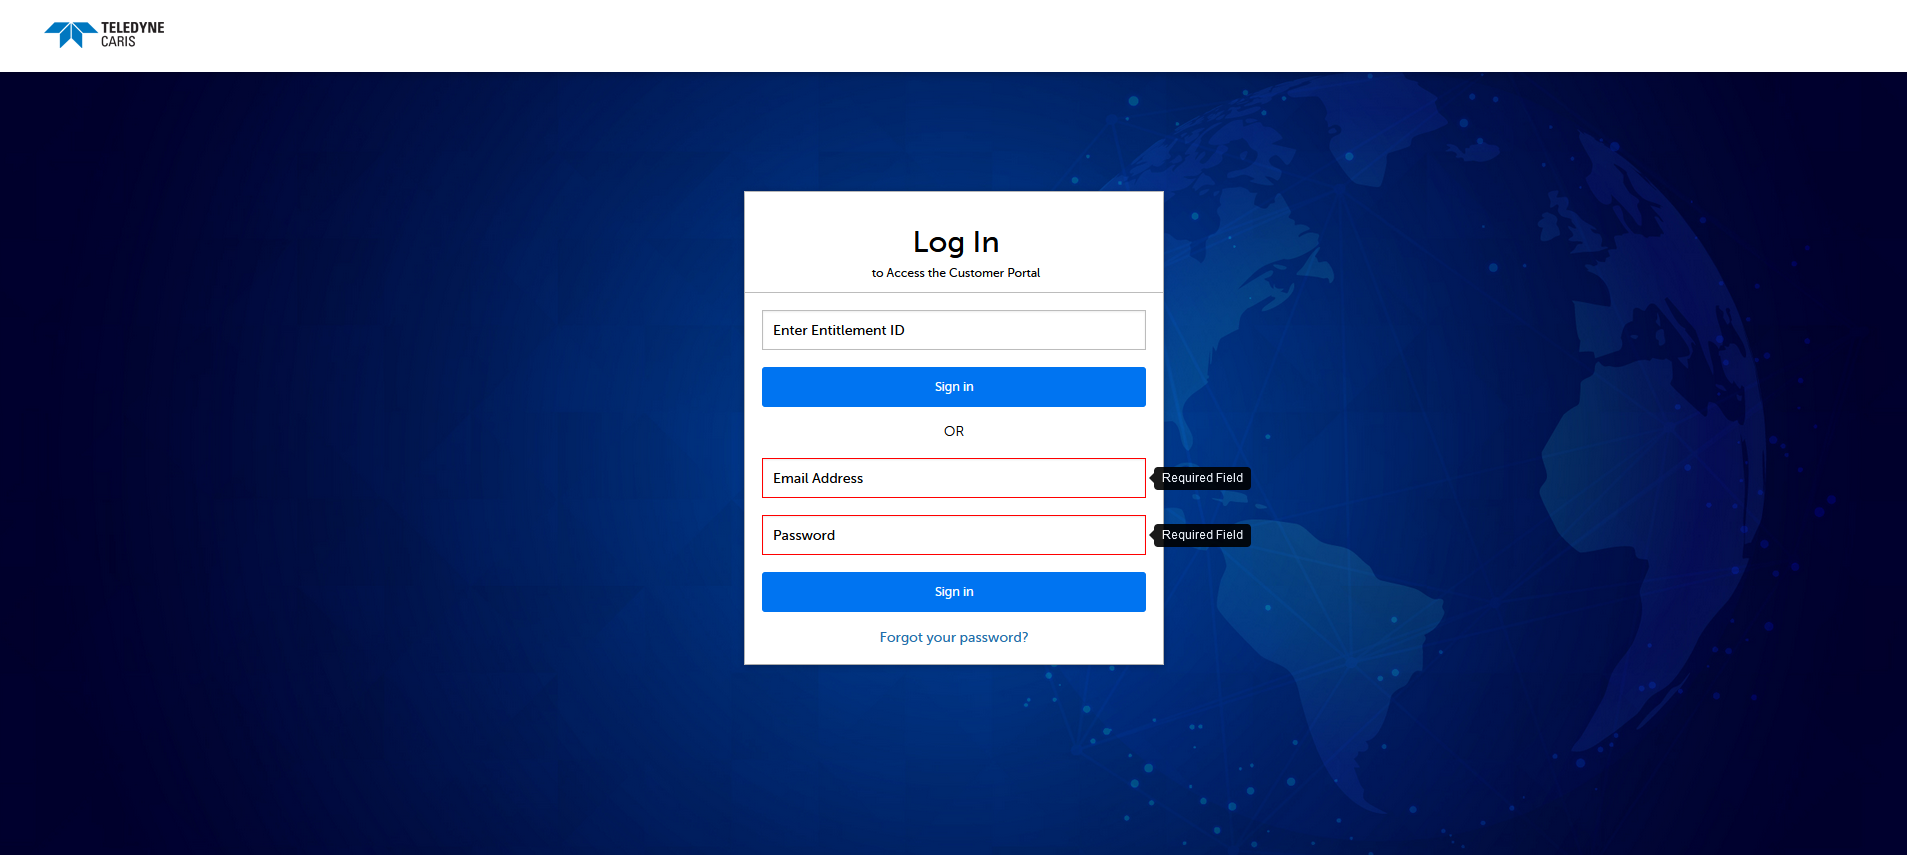Viewport: 1907px width, 855px height.
Task: Focus the Email Address field
Action: pos(953,478)
